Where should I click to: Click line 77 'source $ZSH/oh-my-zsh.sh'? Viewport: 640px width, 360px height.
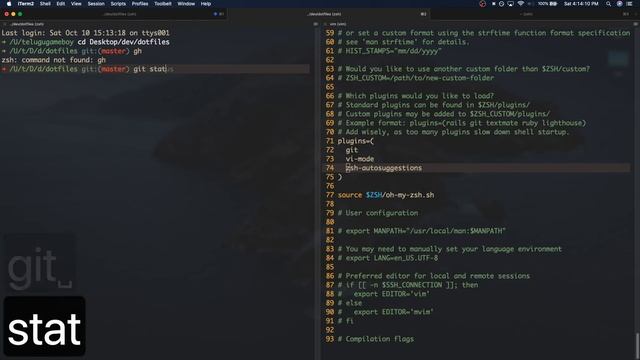click(x=386, y=195)
